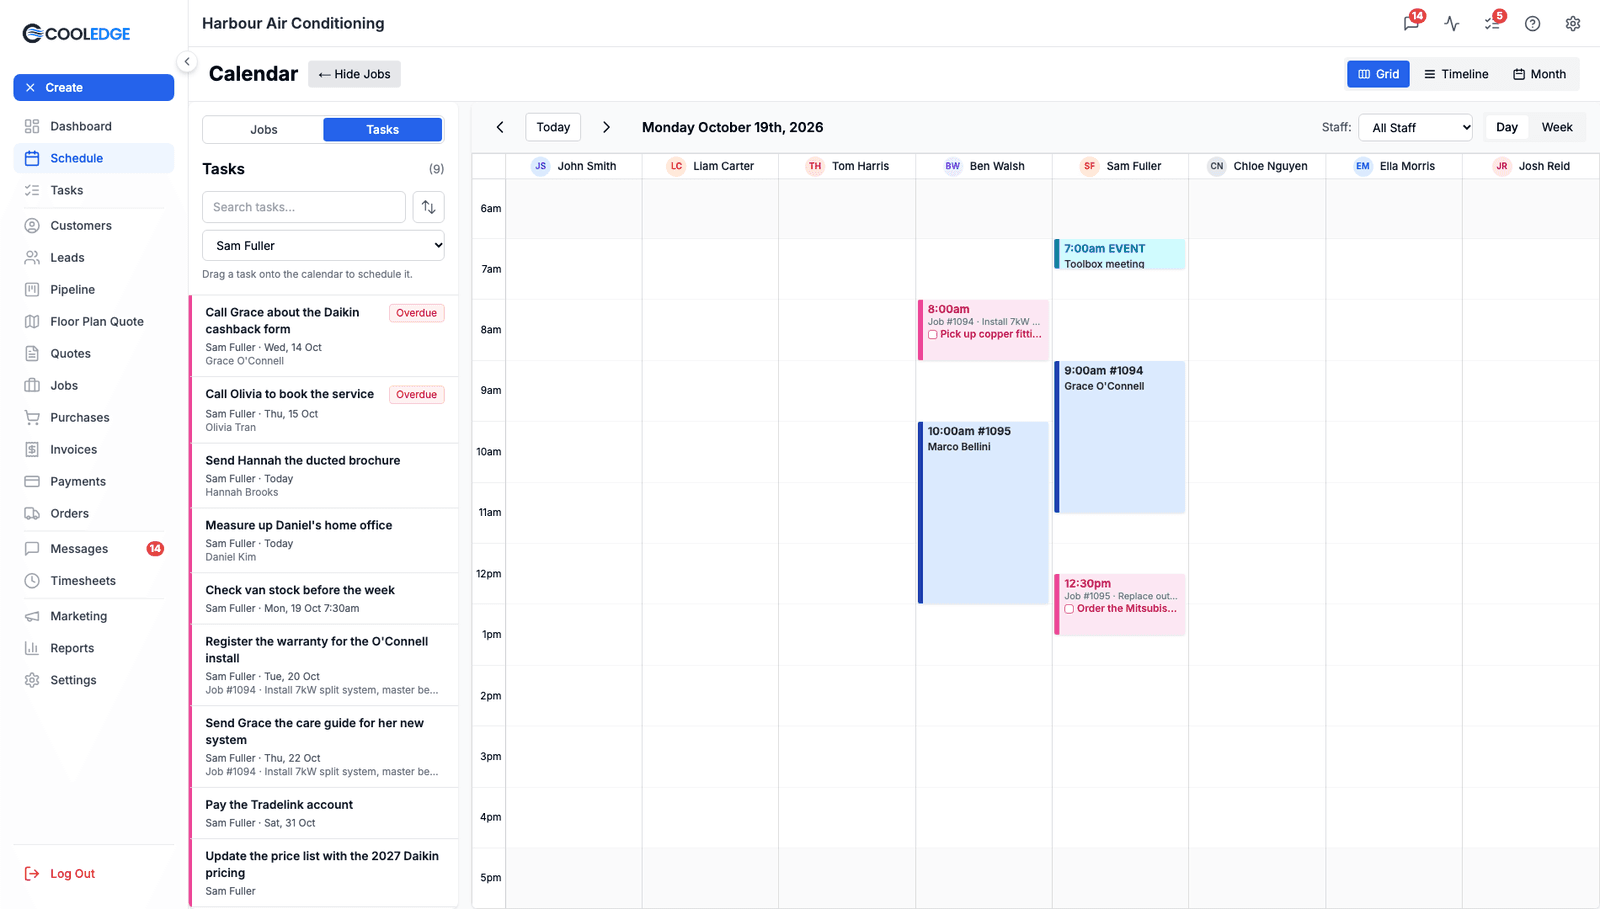
Task: Select Register the warranty for O'Connell task
Action: (324, 665)
